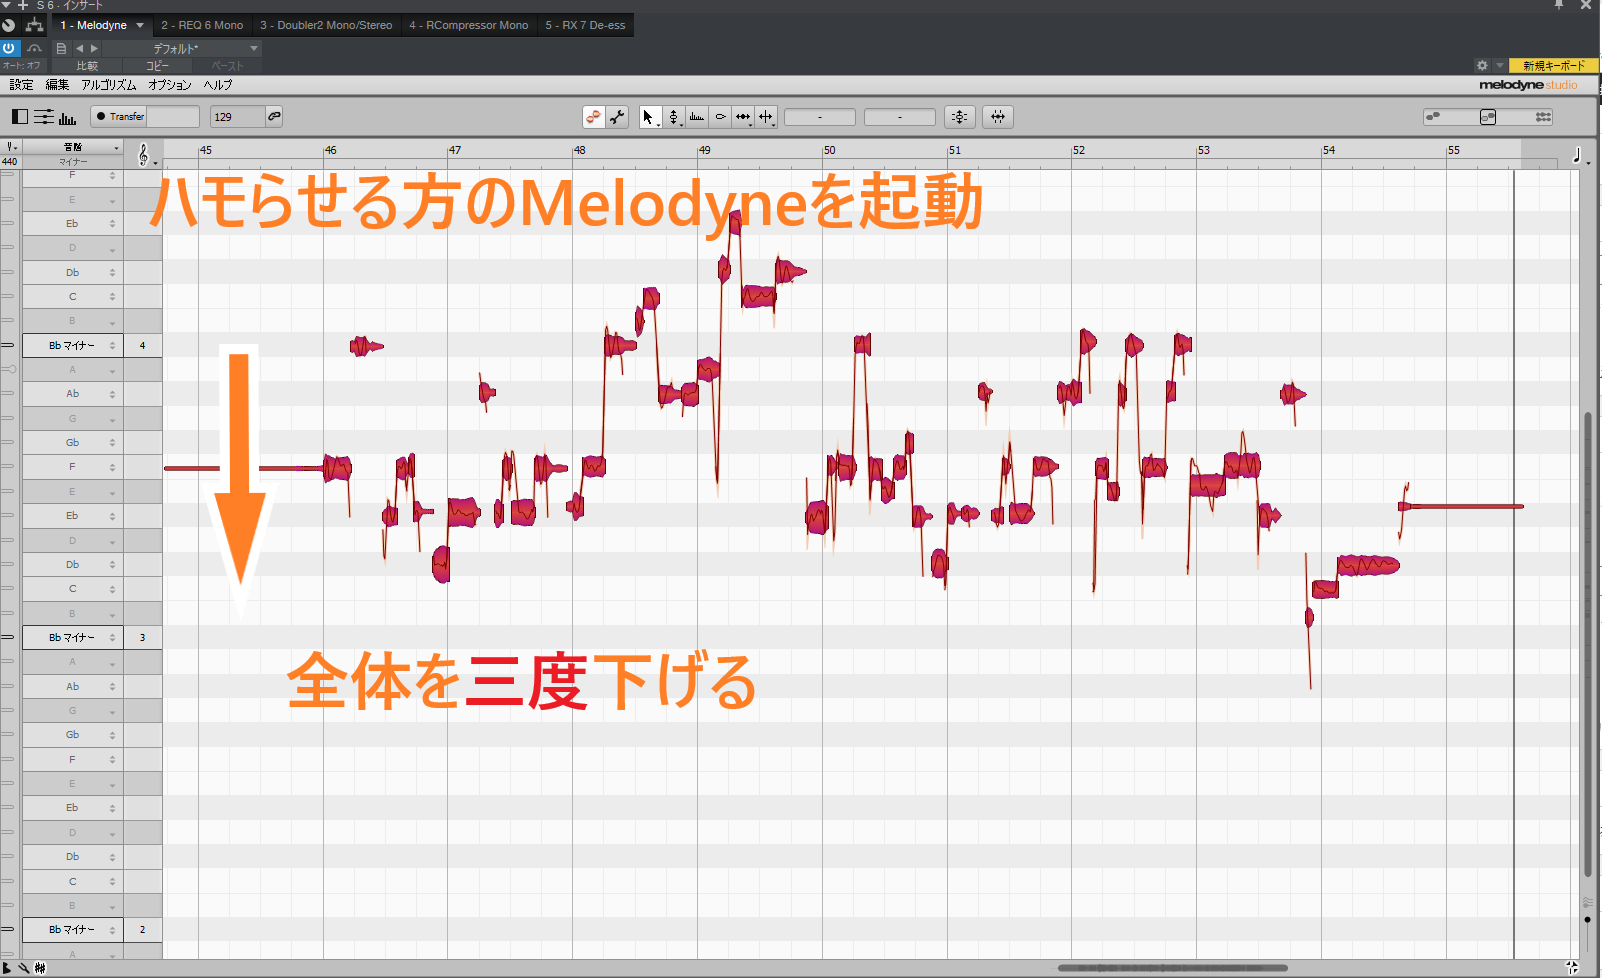Image resolution: width=1602 pixels, height=978 pixels.
Task: Switch to the 2 - REQ 6 Mono tab
Action: [x=202, y=25]
